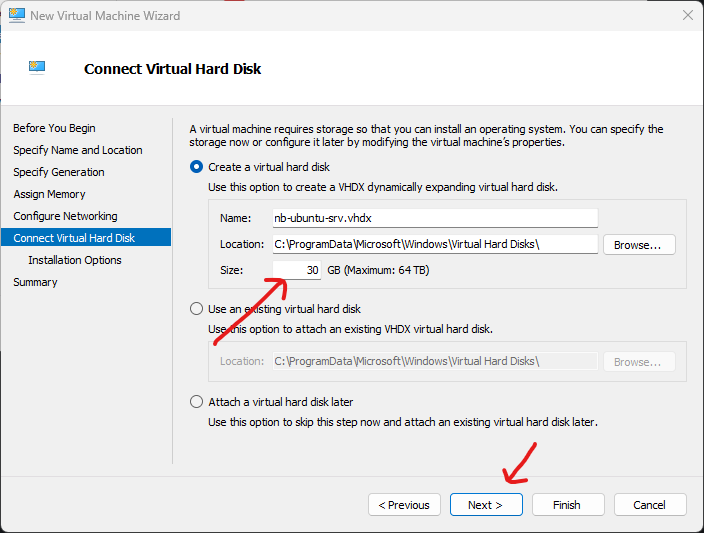Click the header virtual disk icon
The image size is (704, 533).
37,68
